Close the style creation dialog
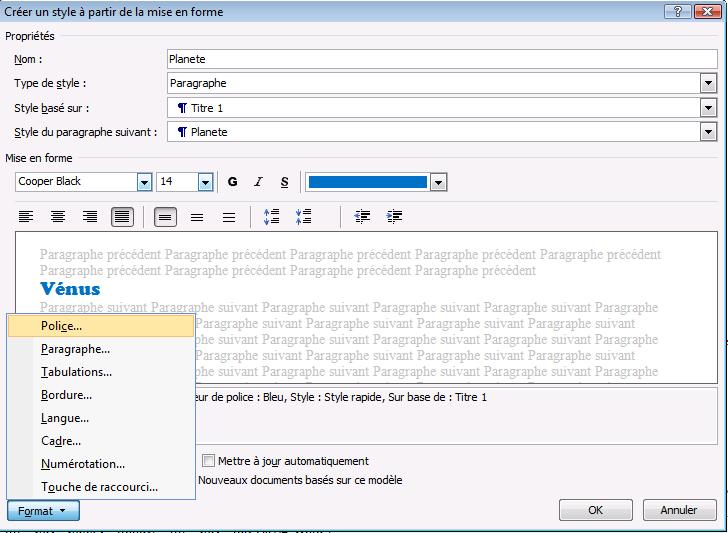 pos(707,11)
